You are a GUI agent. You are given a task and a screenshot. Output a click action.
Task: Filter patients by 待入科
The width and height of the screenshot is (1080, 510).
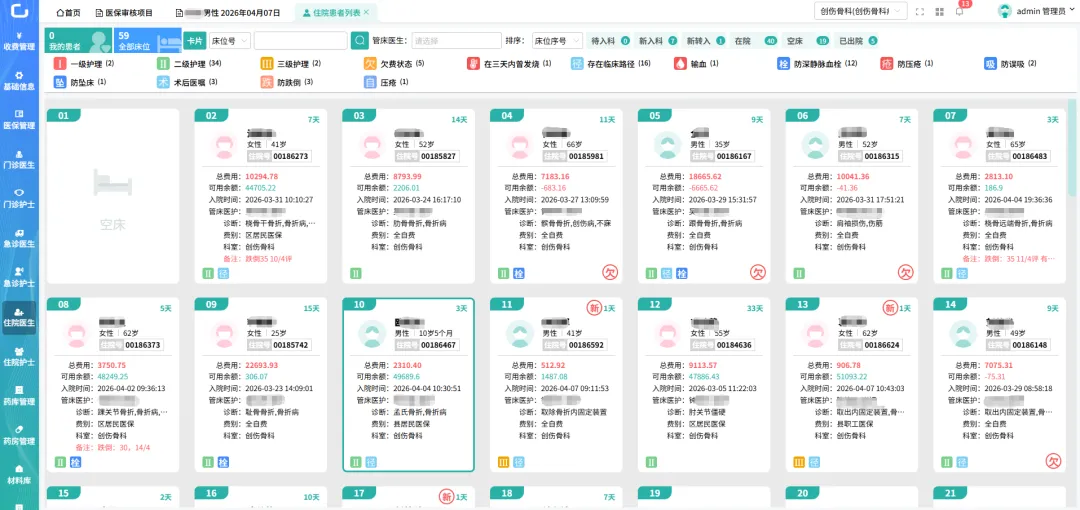click(610, 41)
